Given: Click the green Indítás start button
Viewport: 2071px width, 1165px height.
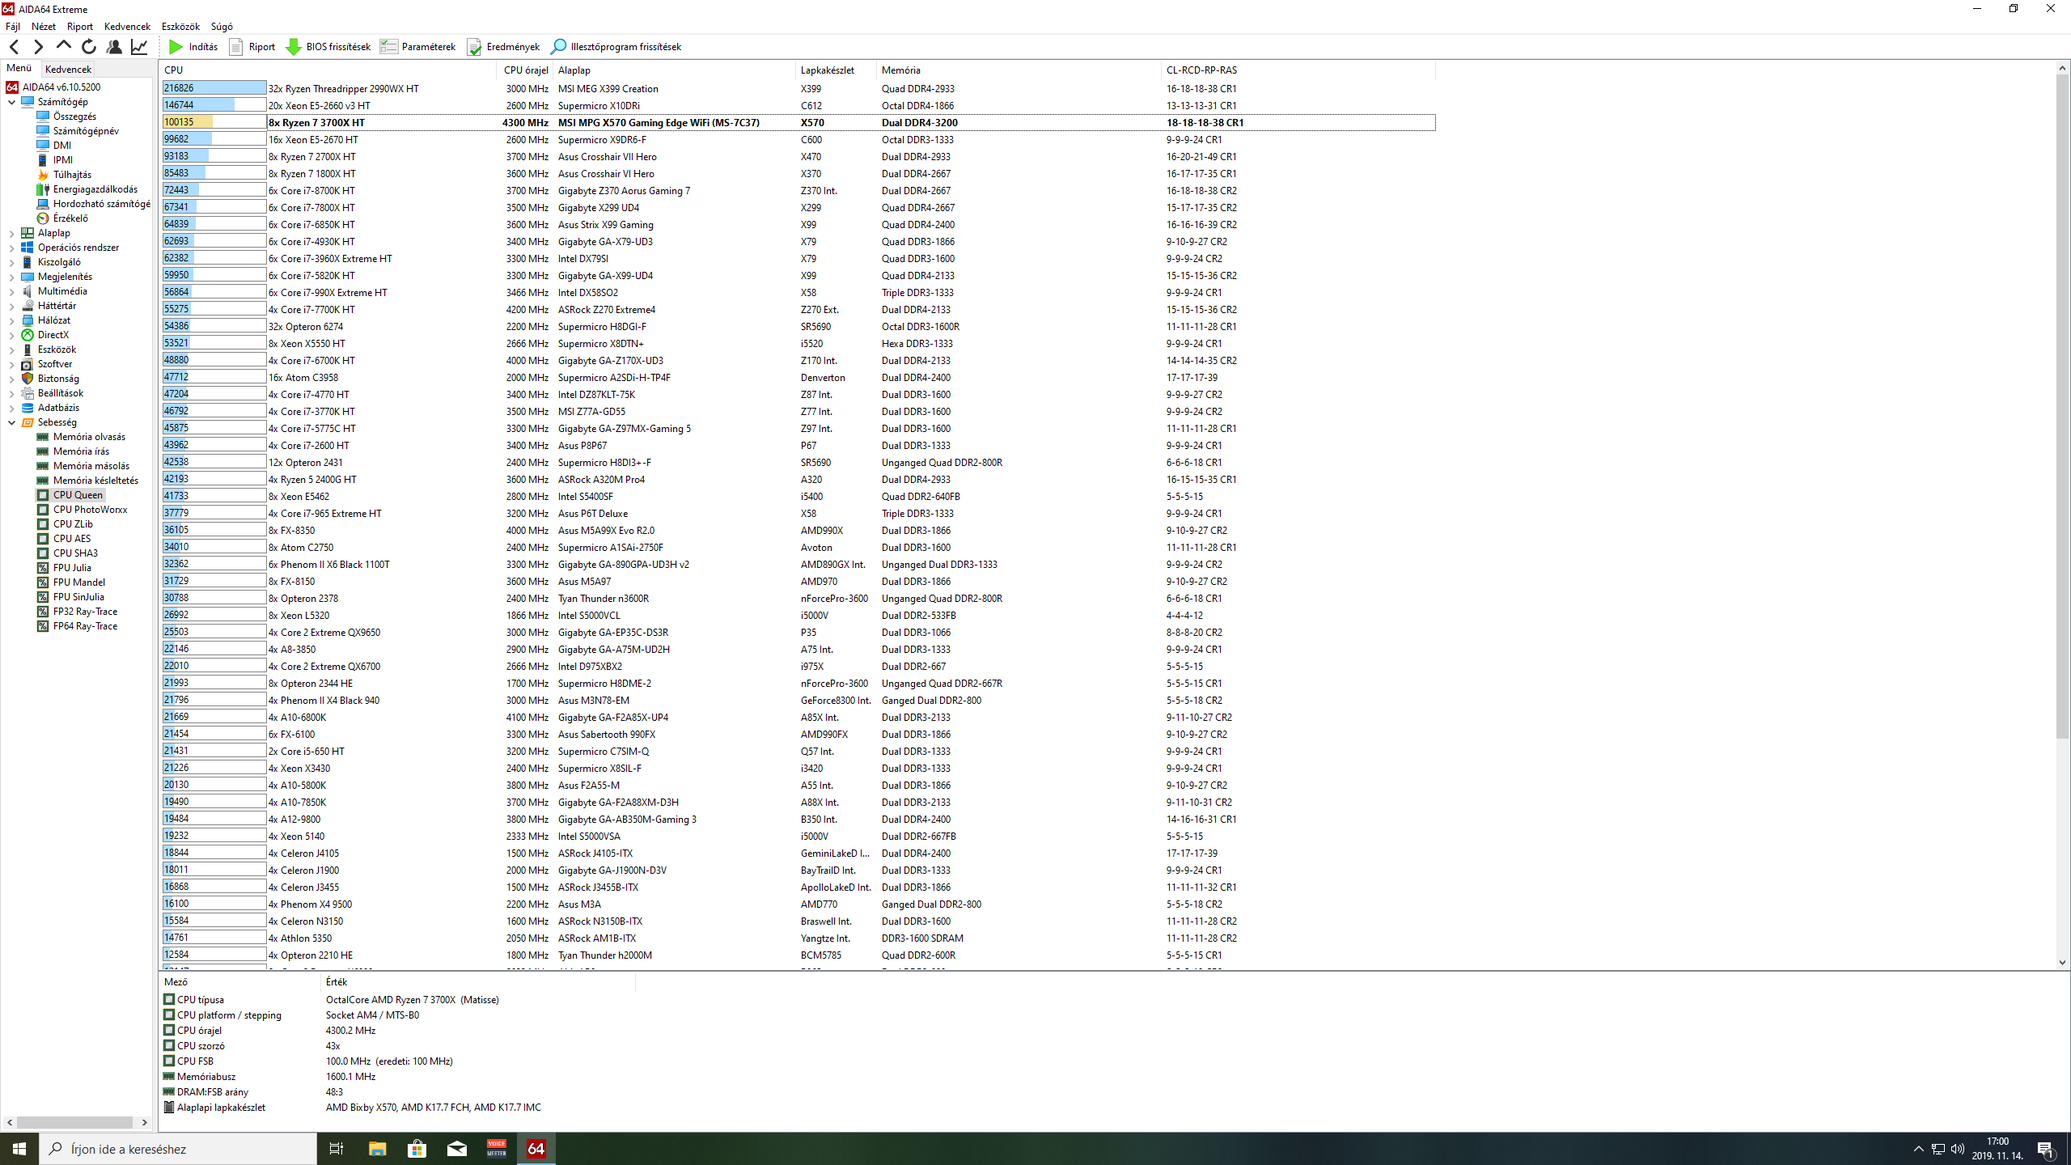Looking at the screenshot, I should point(193,47).
